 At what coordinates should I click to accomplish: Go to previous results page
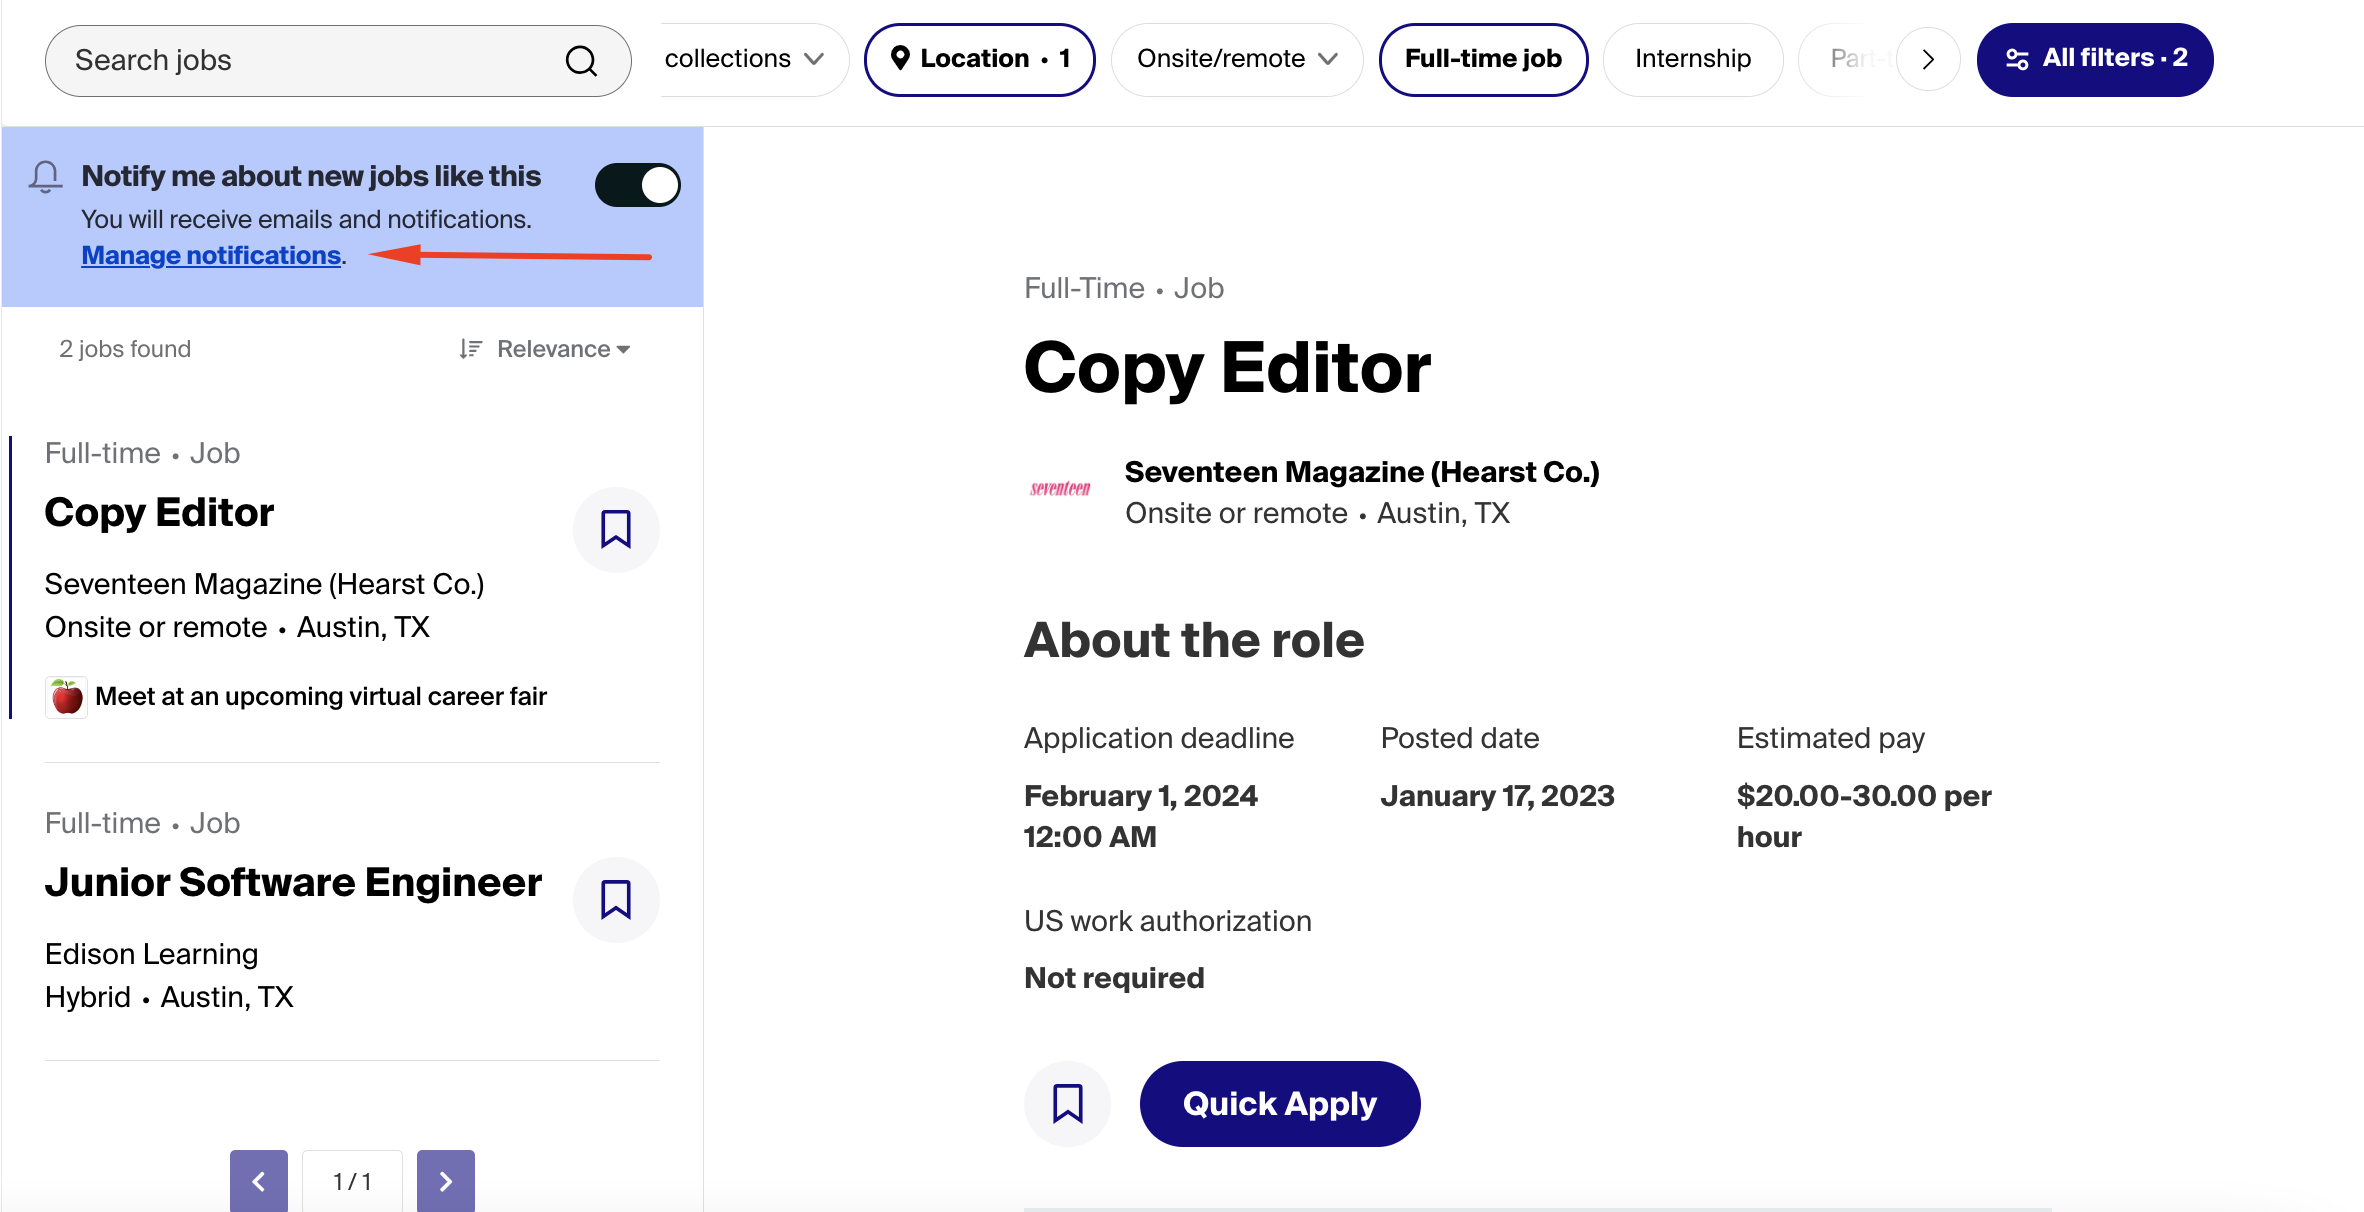[x=259, y=1181]
